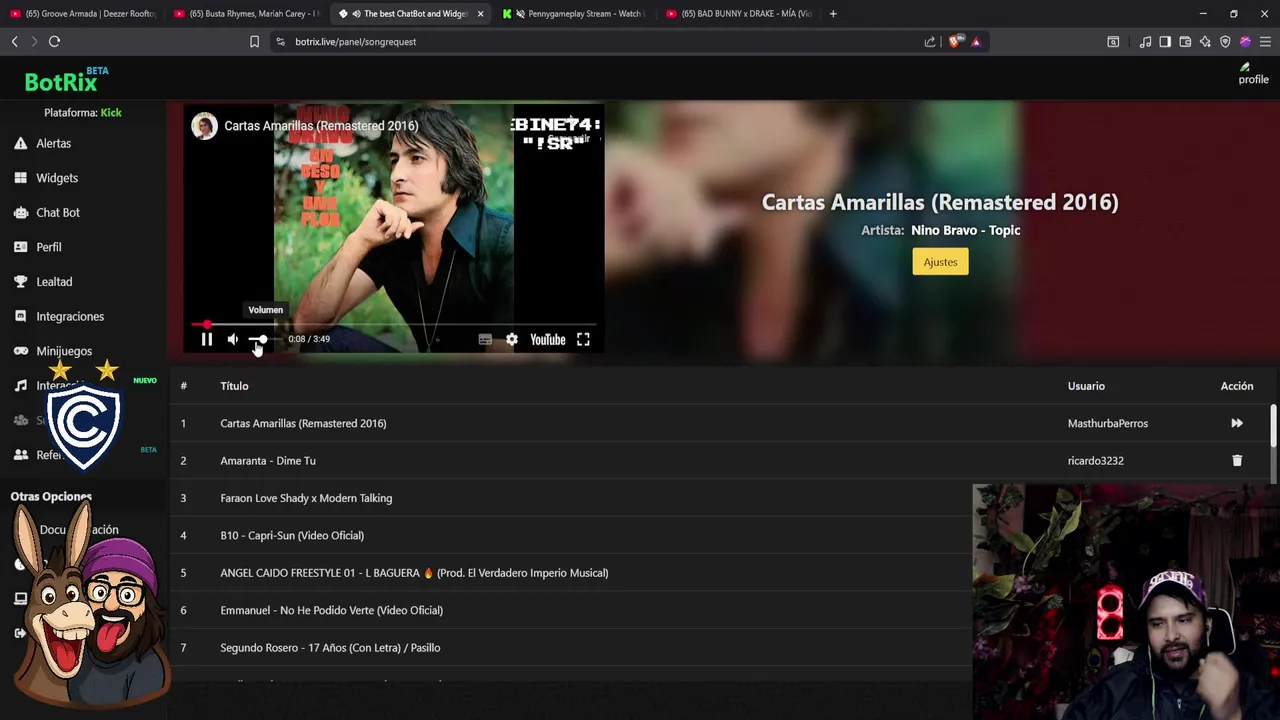Viewport: 1280px width, 720px height.
Task: Click the Integraciones gear icon
Action: (20, 316)
